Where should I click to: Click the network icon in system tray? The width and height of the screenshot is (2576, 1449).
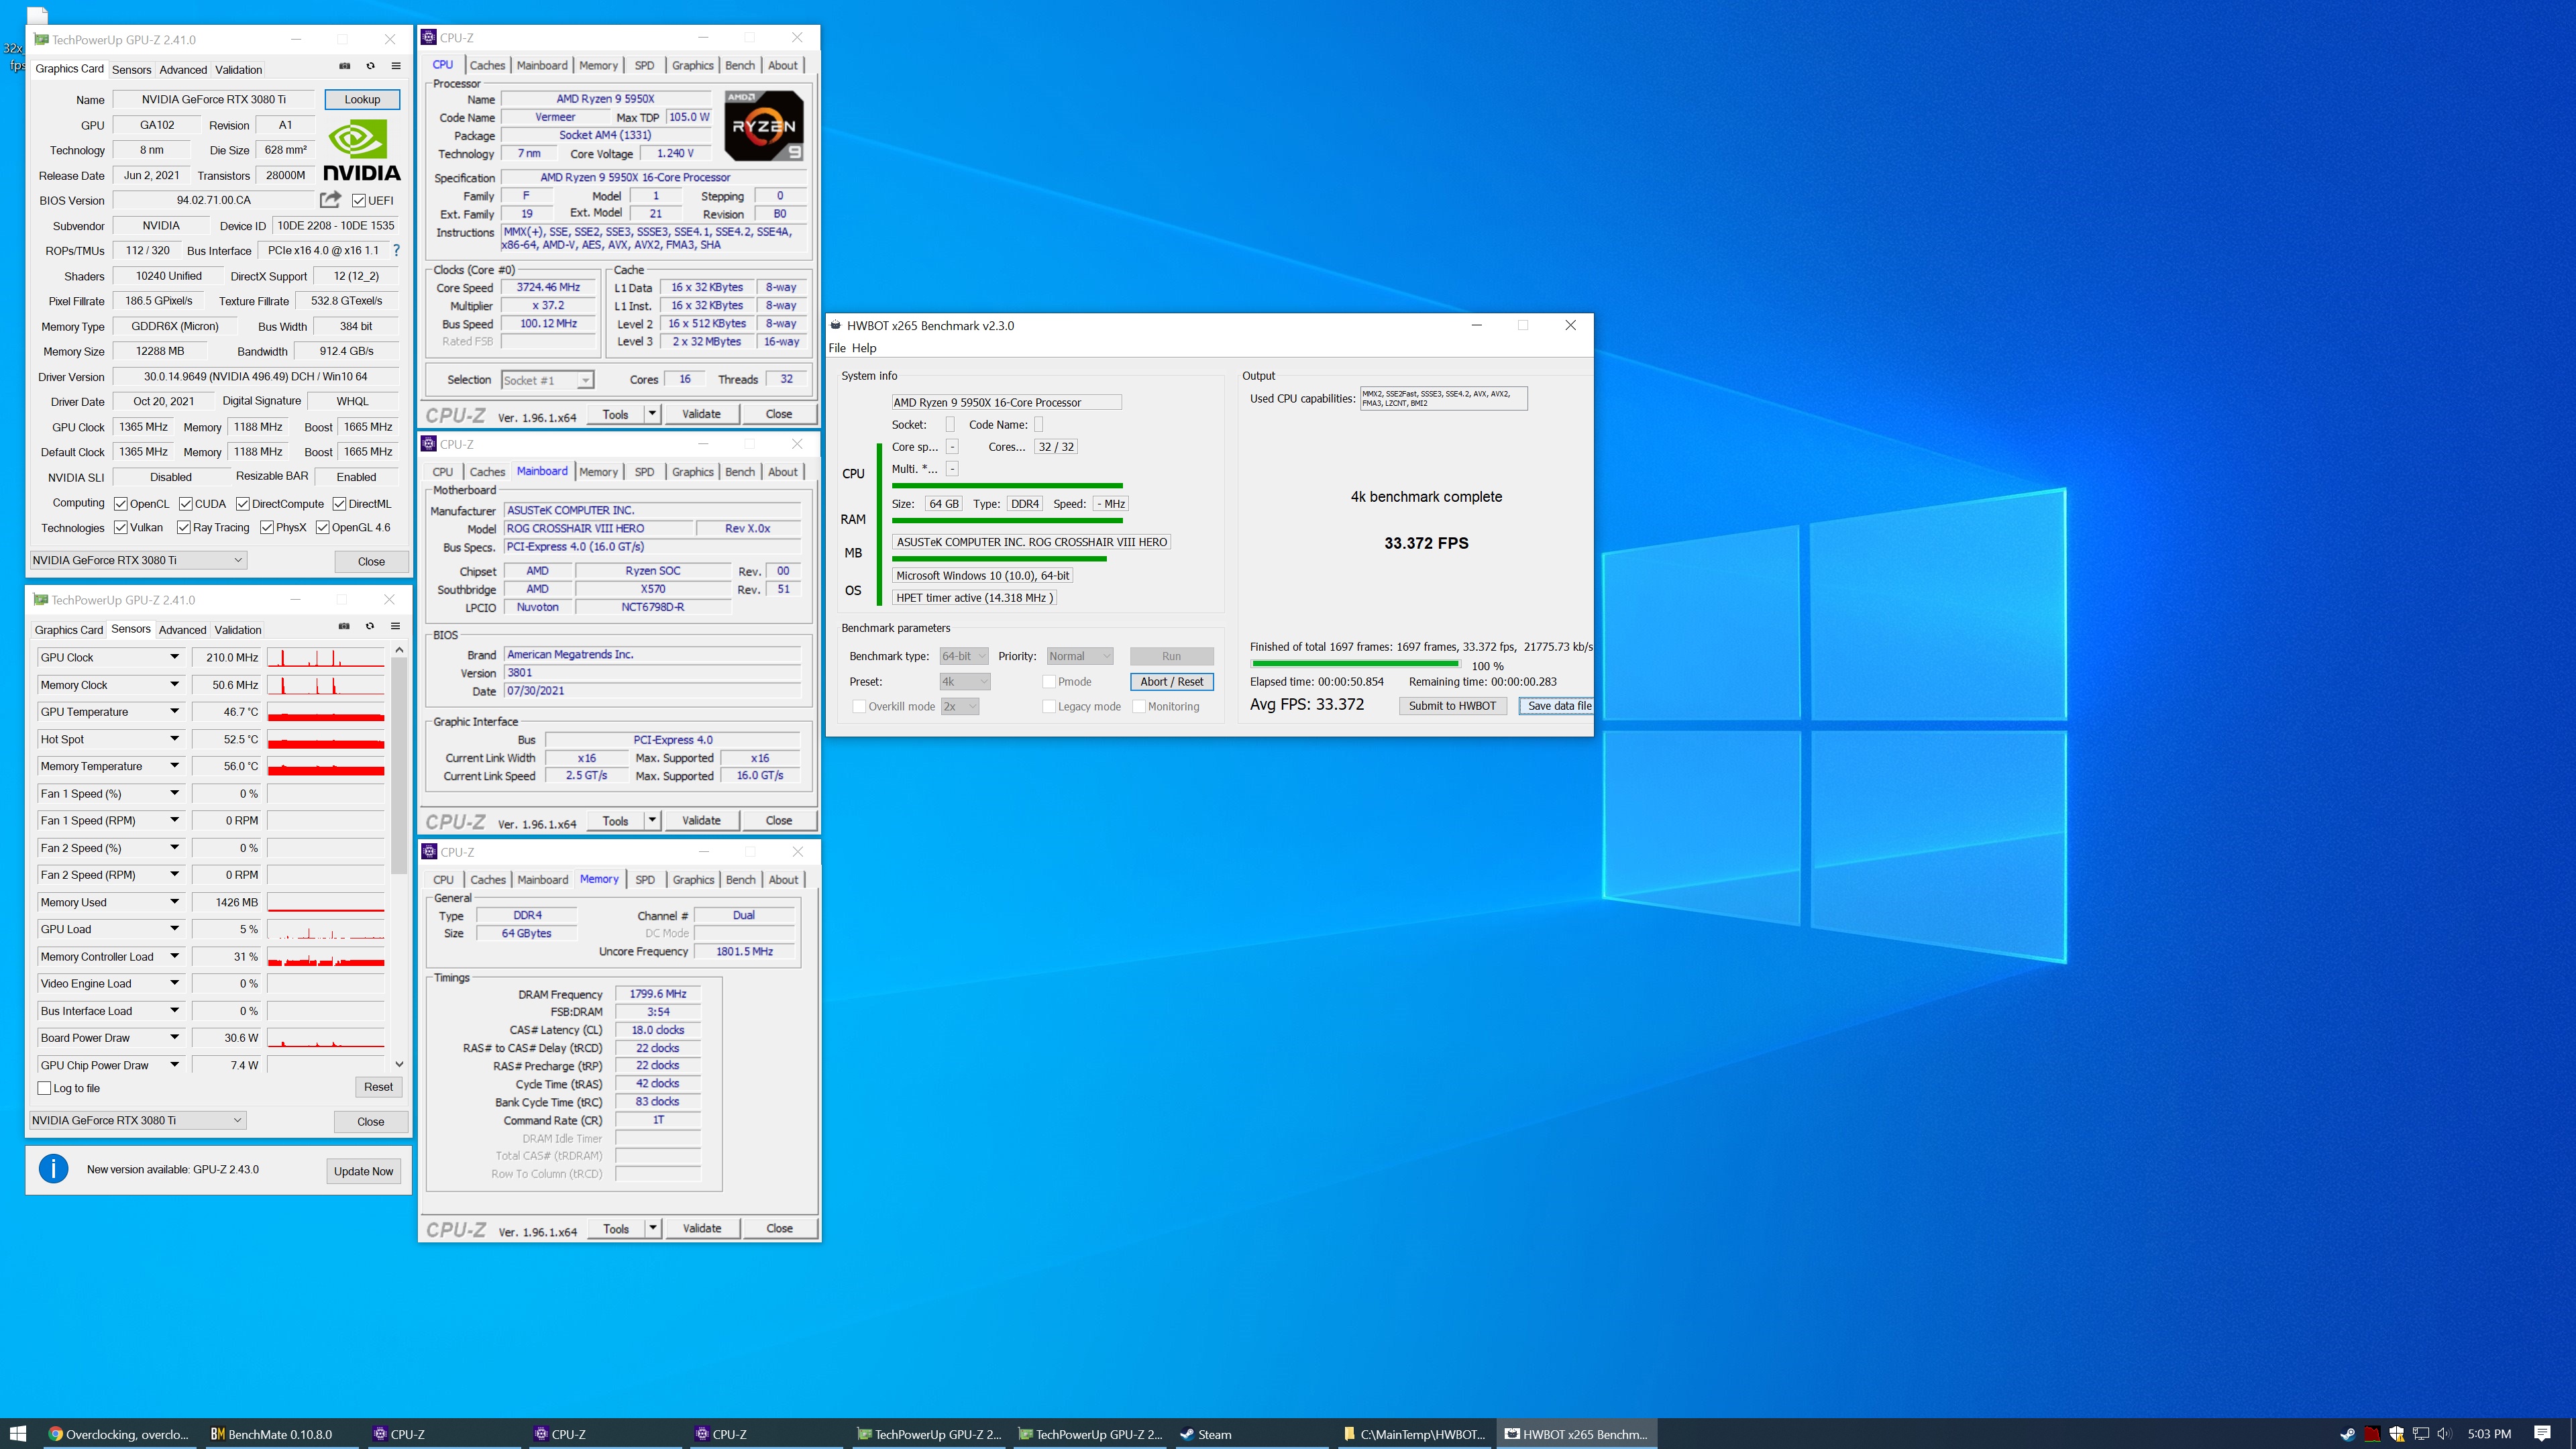(x=2420, y=1433)
